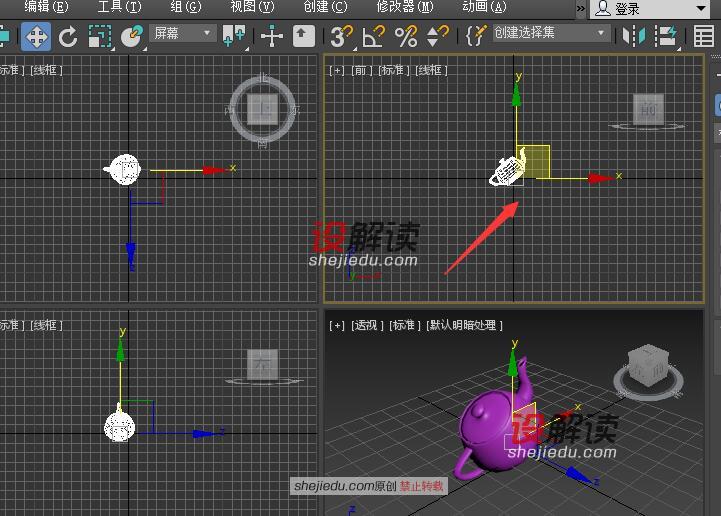
Task: Toggle keyboard shortcut override icon
Action: click(303, 36)
